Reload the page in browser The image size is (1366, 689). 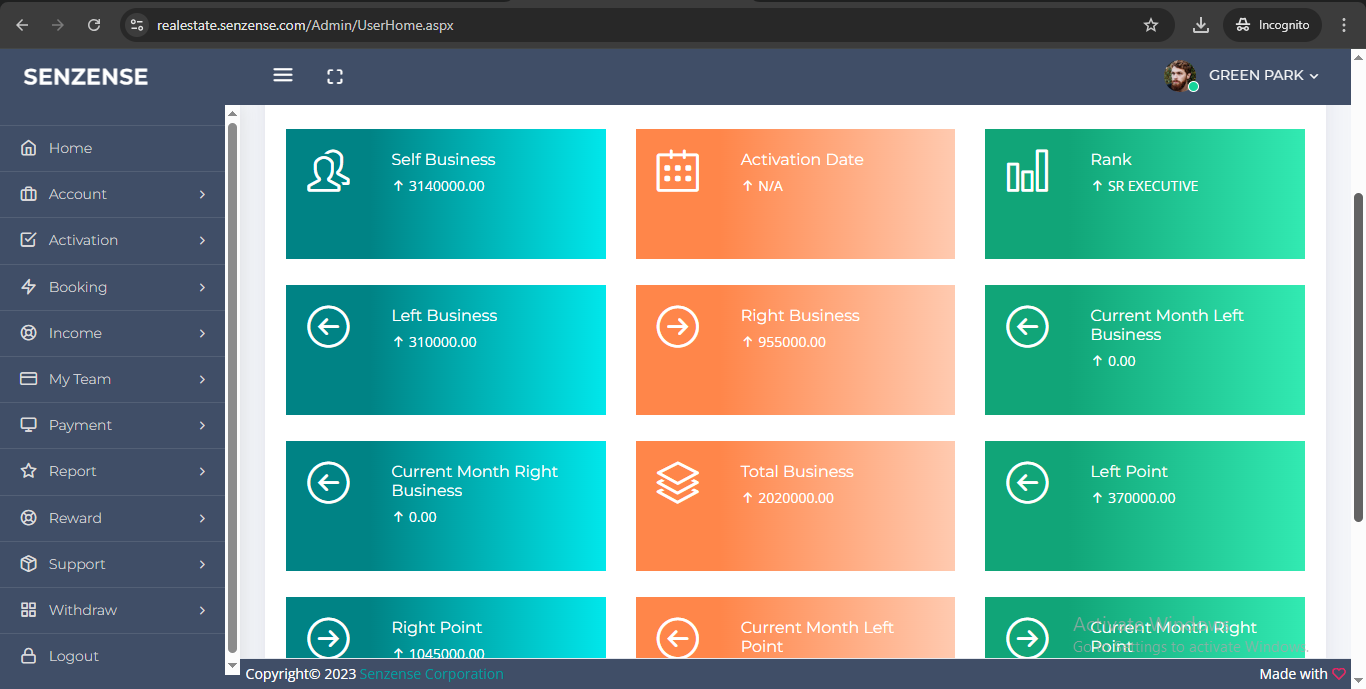pos(94,25)
